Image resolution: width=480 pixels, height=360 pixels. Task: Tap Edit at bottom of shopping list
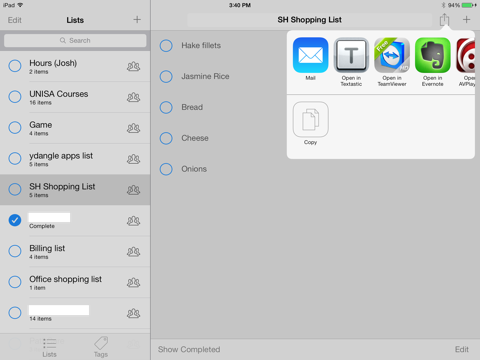click(462, 349)
